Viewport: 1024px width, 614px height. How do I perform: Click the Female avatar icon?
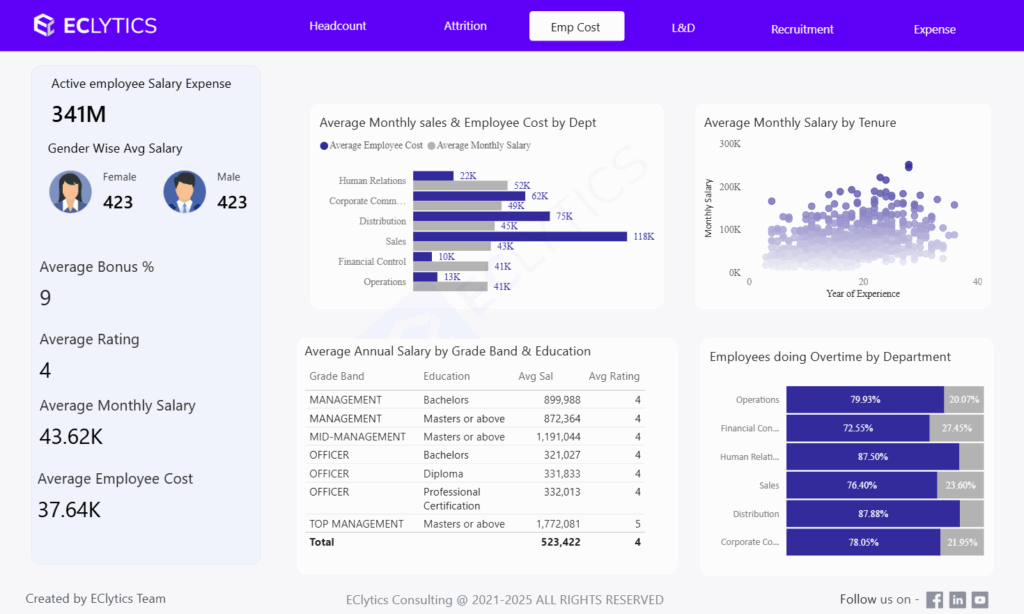click(71, 192)
